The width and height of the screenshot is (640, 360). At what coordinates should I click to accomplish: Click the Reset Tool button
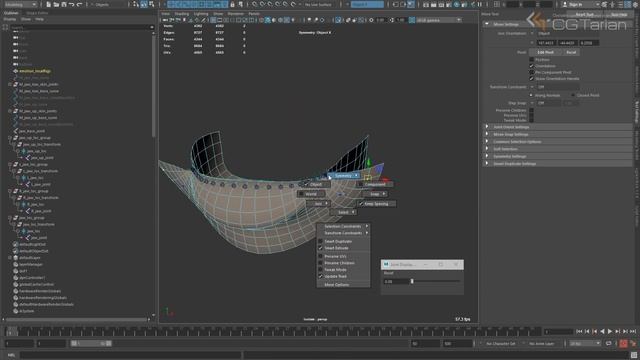coord(584,15)
